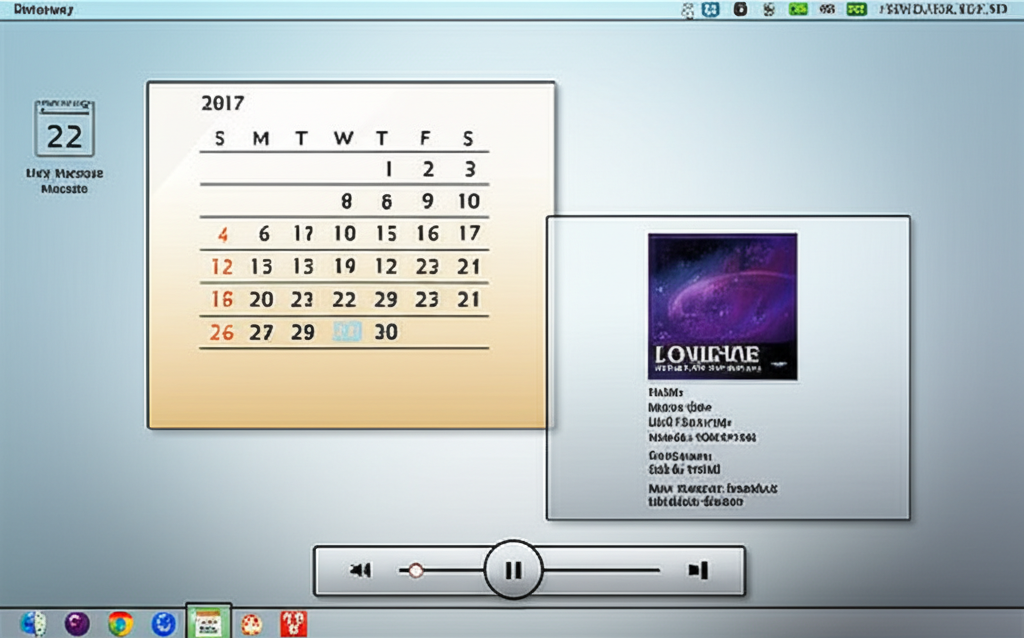Select the blue highlighted date in the calendar
Viewport: 1024px width, 638px height.
point(346,333)
